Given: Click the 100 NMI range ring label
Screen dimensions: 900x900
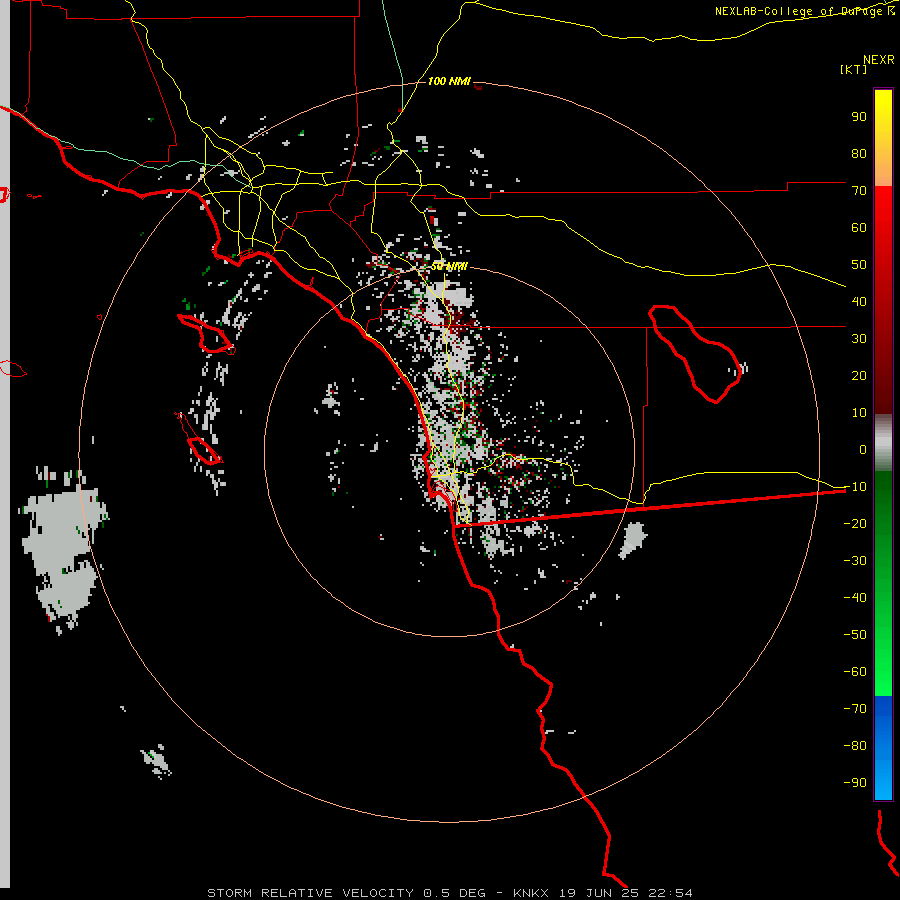Looking at the screenshot, I should point(449,81).
